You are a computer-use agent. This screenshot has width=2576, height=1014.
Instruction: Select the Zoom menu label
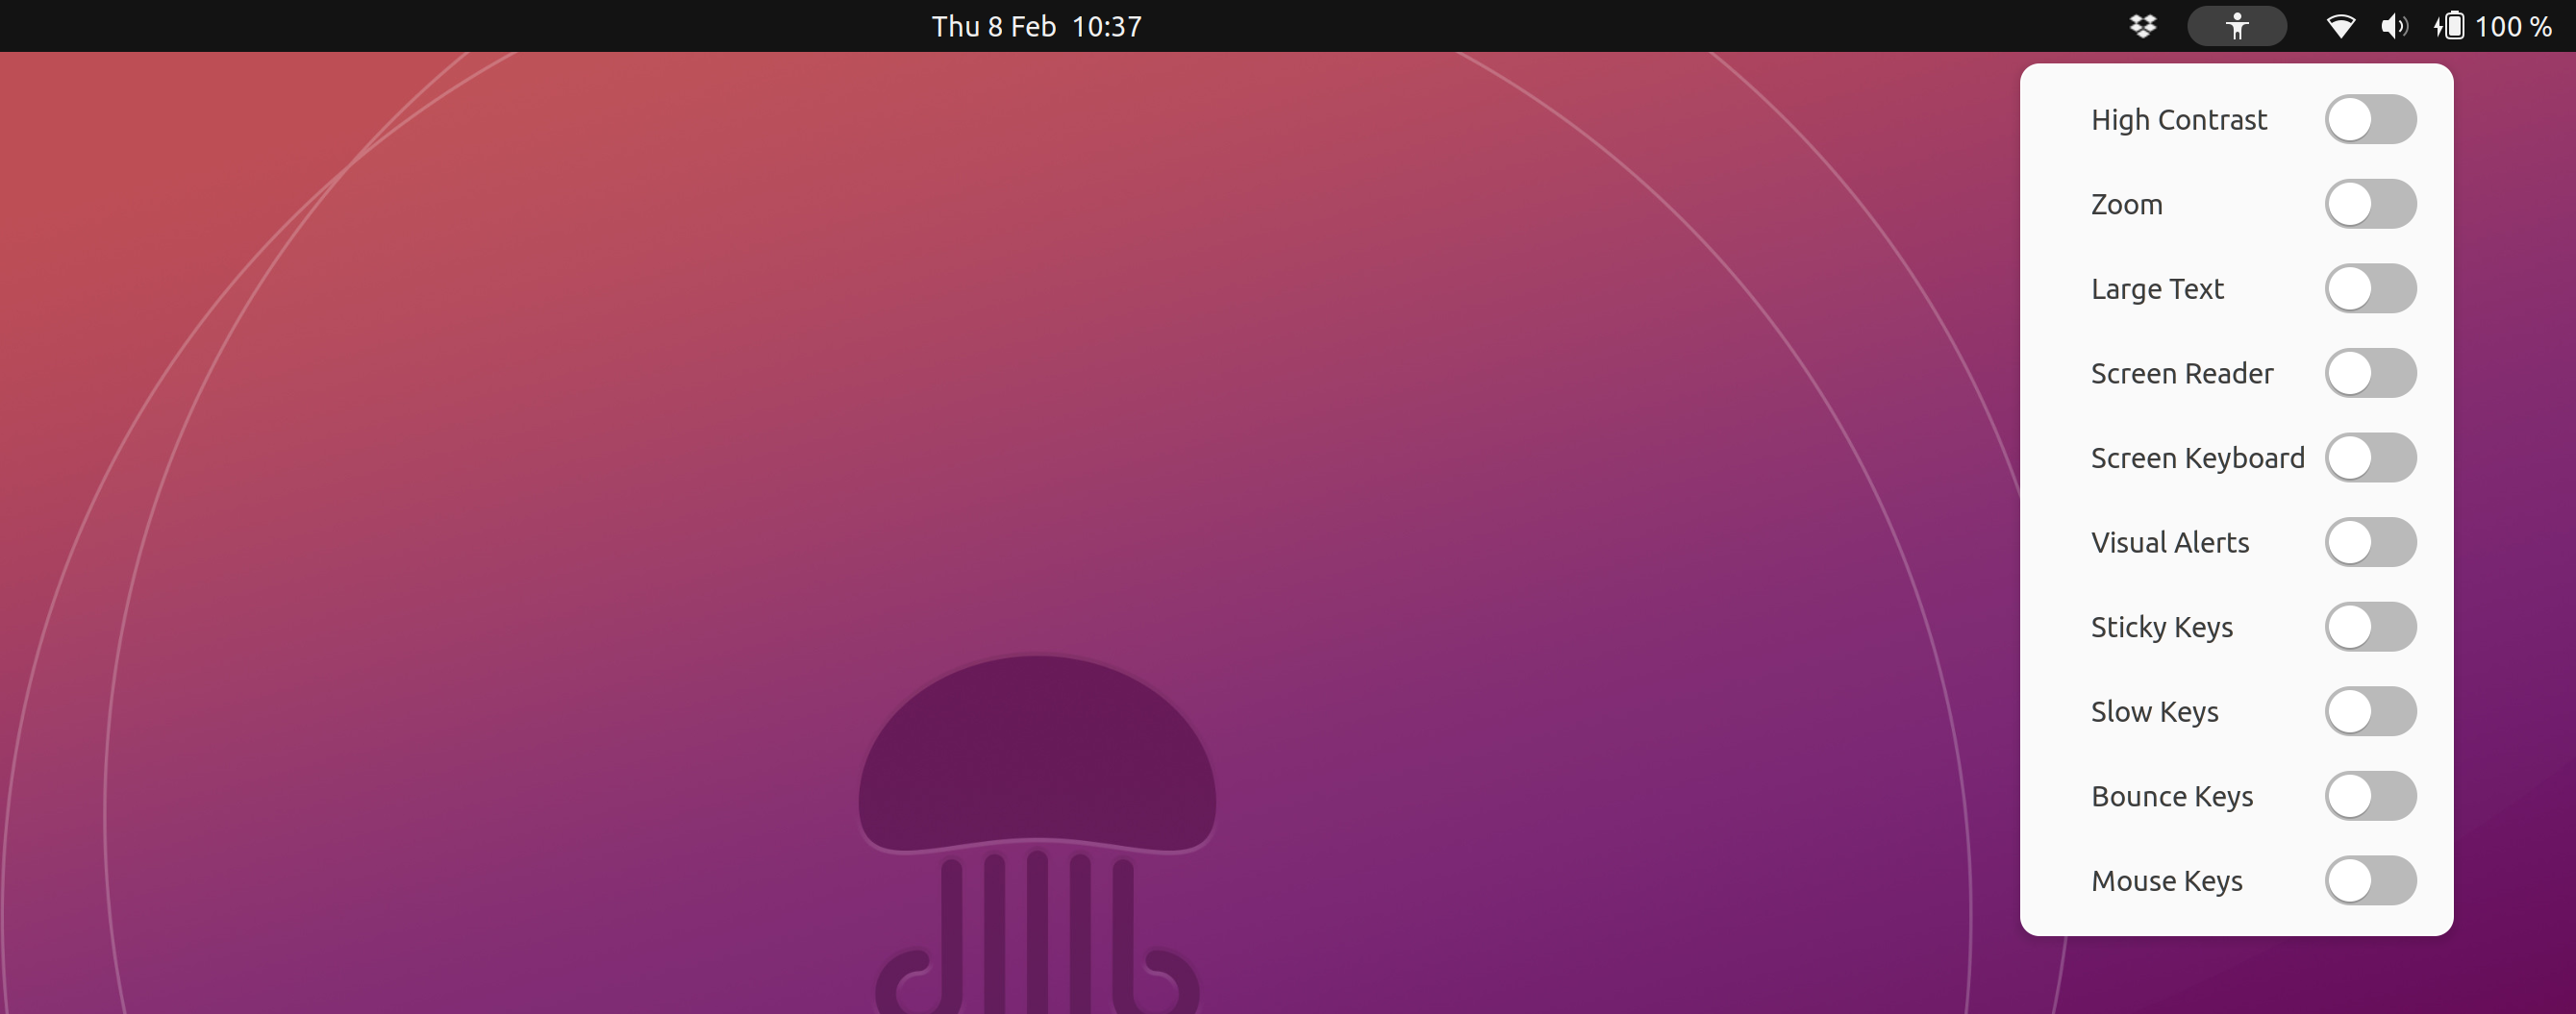pos(2126,205)
